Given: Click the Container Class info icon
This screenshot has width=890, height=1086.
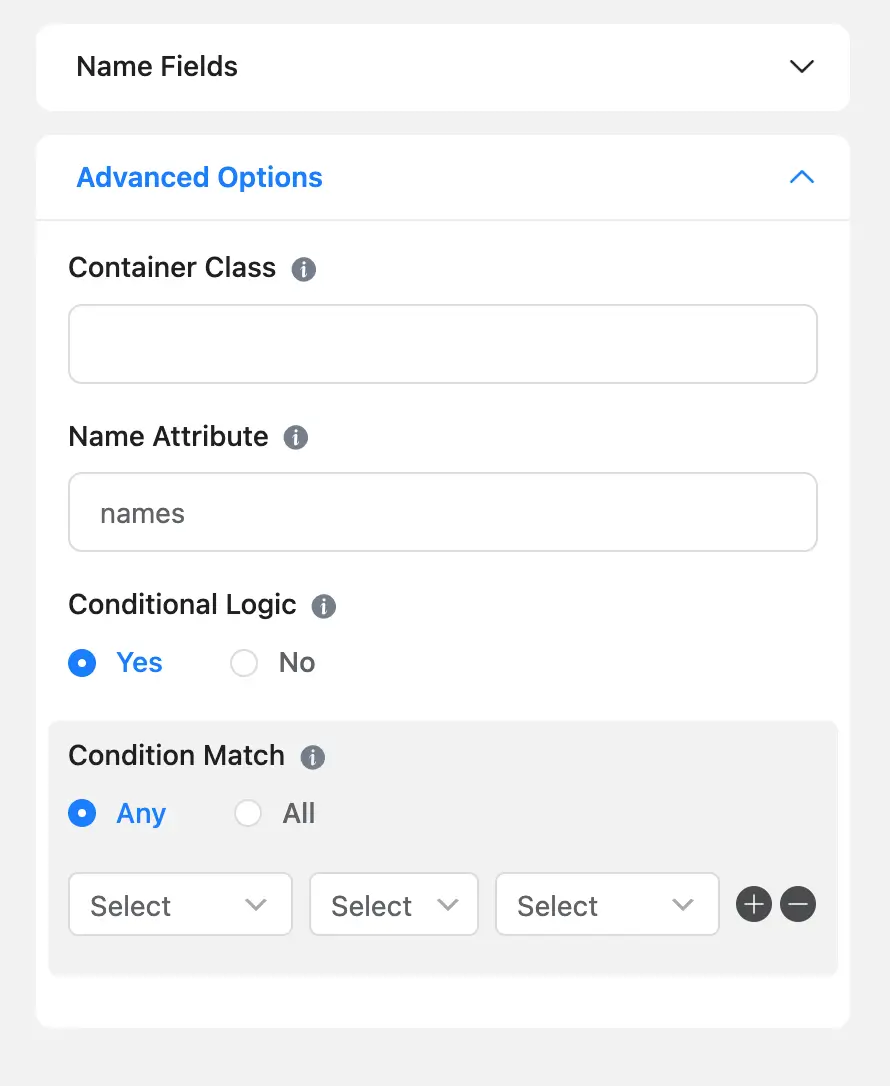Looking at the screenshot, I should pyautogui.click(x=303, y=269).
